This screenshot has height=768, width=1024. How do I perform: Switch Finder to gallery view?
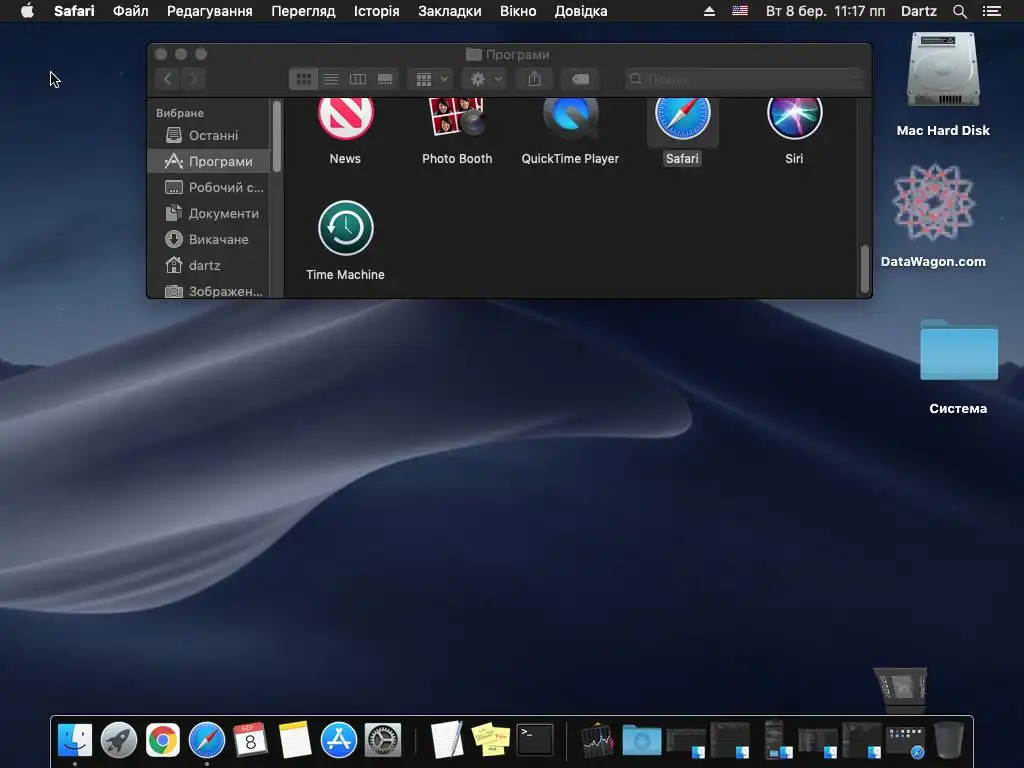tap(385, 79)
